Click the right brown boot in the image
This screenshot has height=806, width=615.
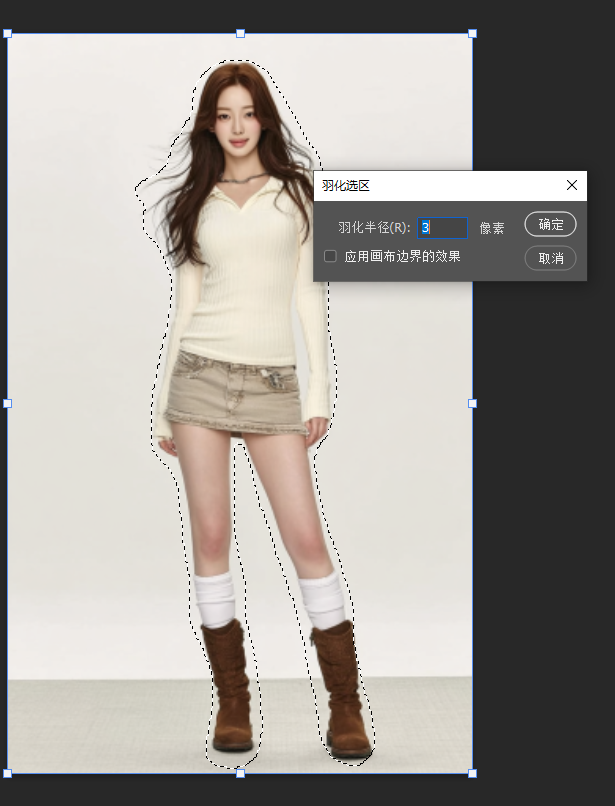[338, 690]
